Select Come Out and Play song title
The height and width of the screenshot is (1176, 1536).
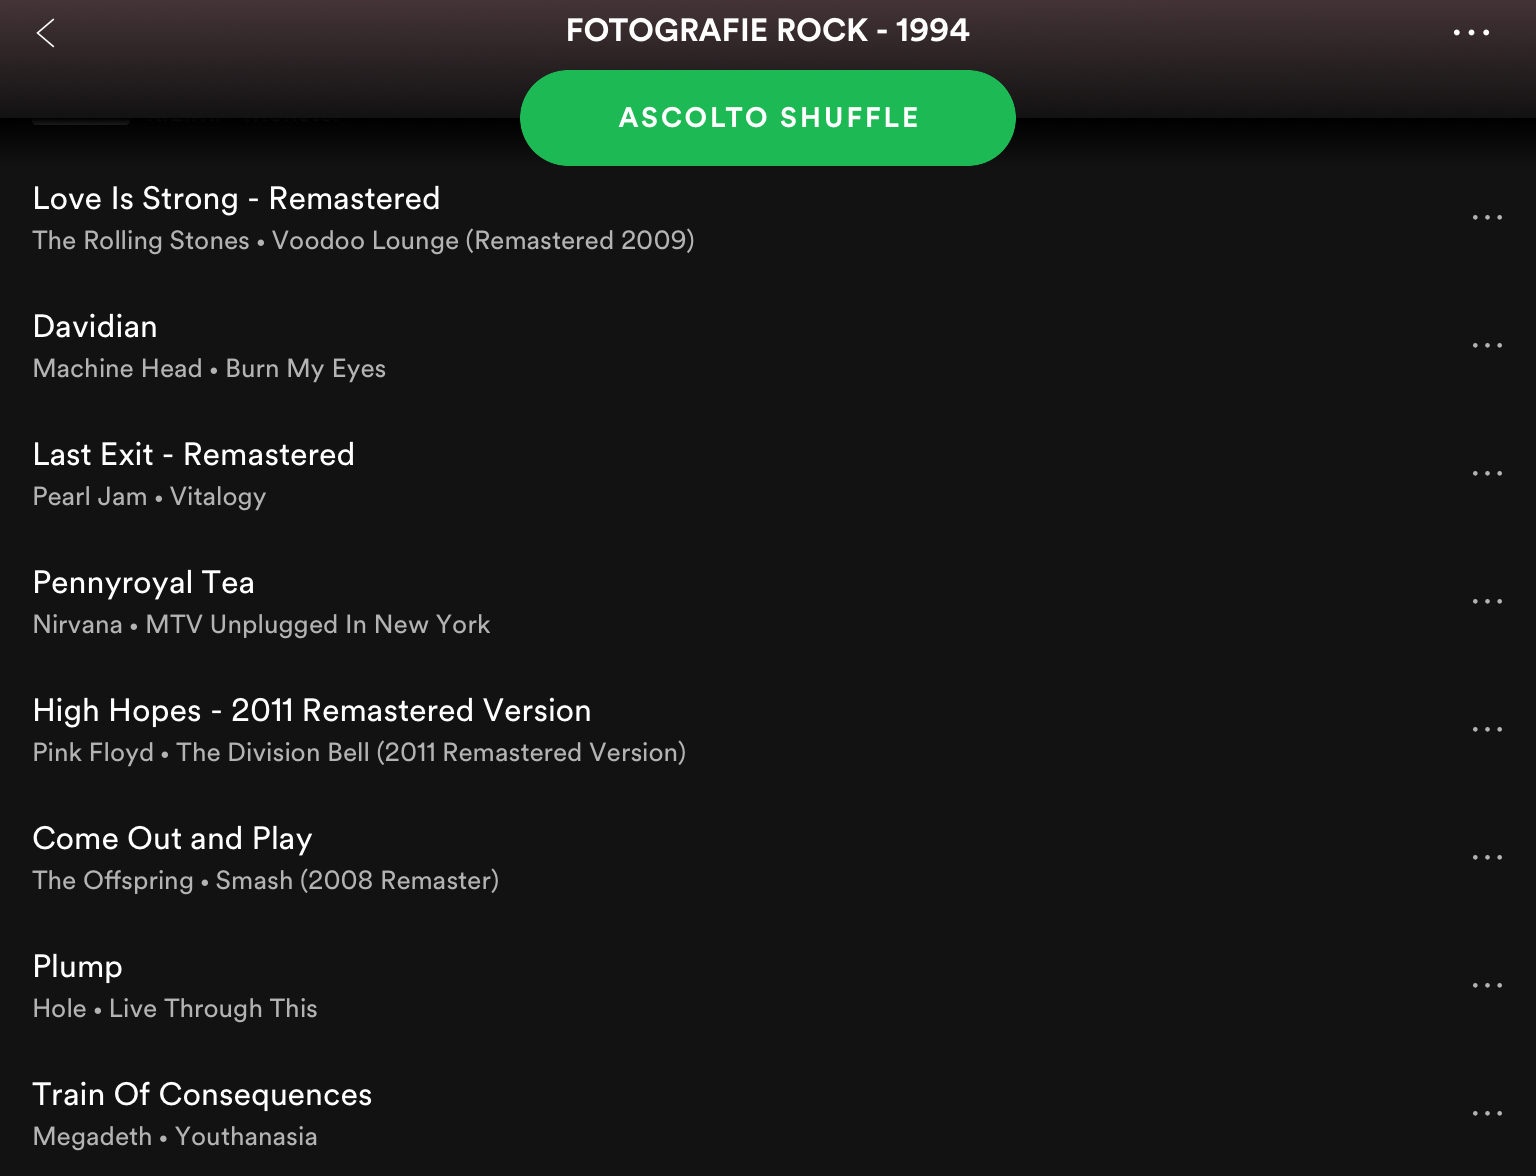172,839
